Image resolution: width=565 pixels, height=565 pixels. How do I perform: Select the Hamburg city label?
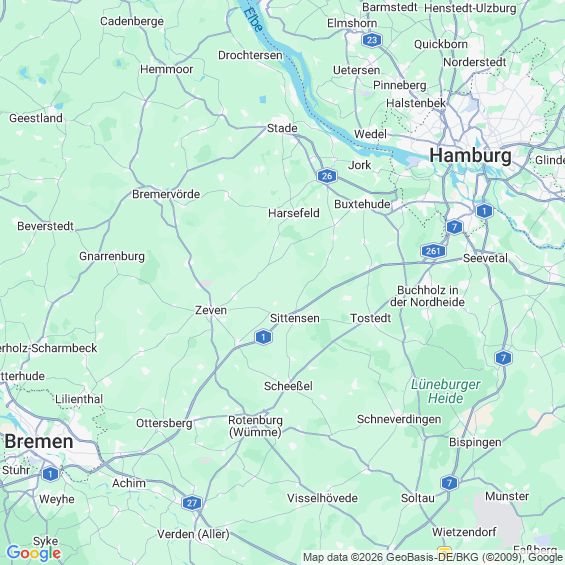point(470,156)
